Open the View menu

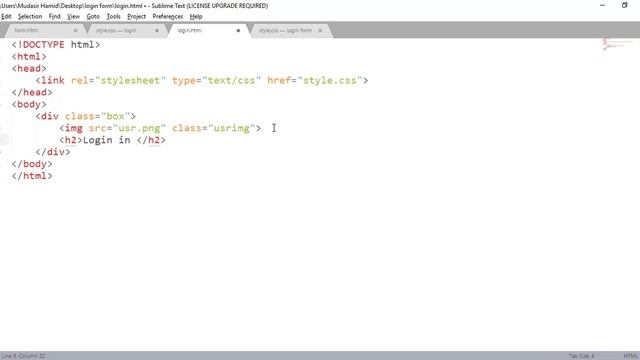pos(73,16)
